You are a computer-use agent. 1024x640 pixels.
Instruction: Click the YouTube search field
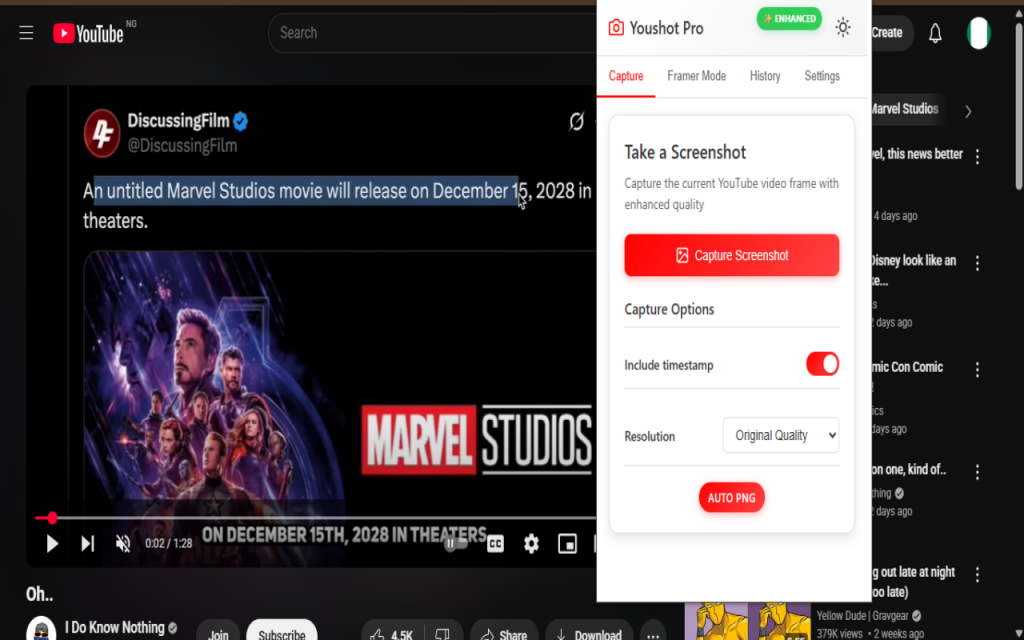coord(434,33)
